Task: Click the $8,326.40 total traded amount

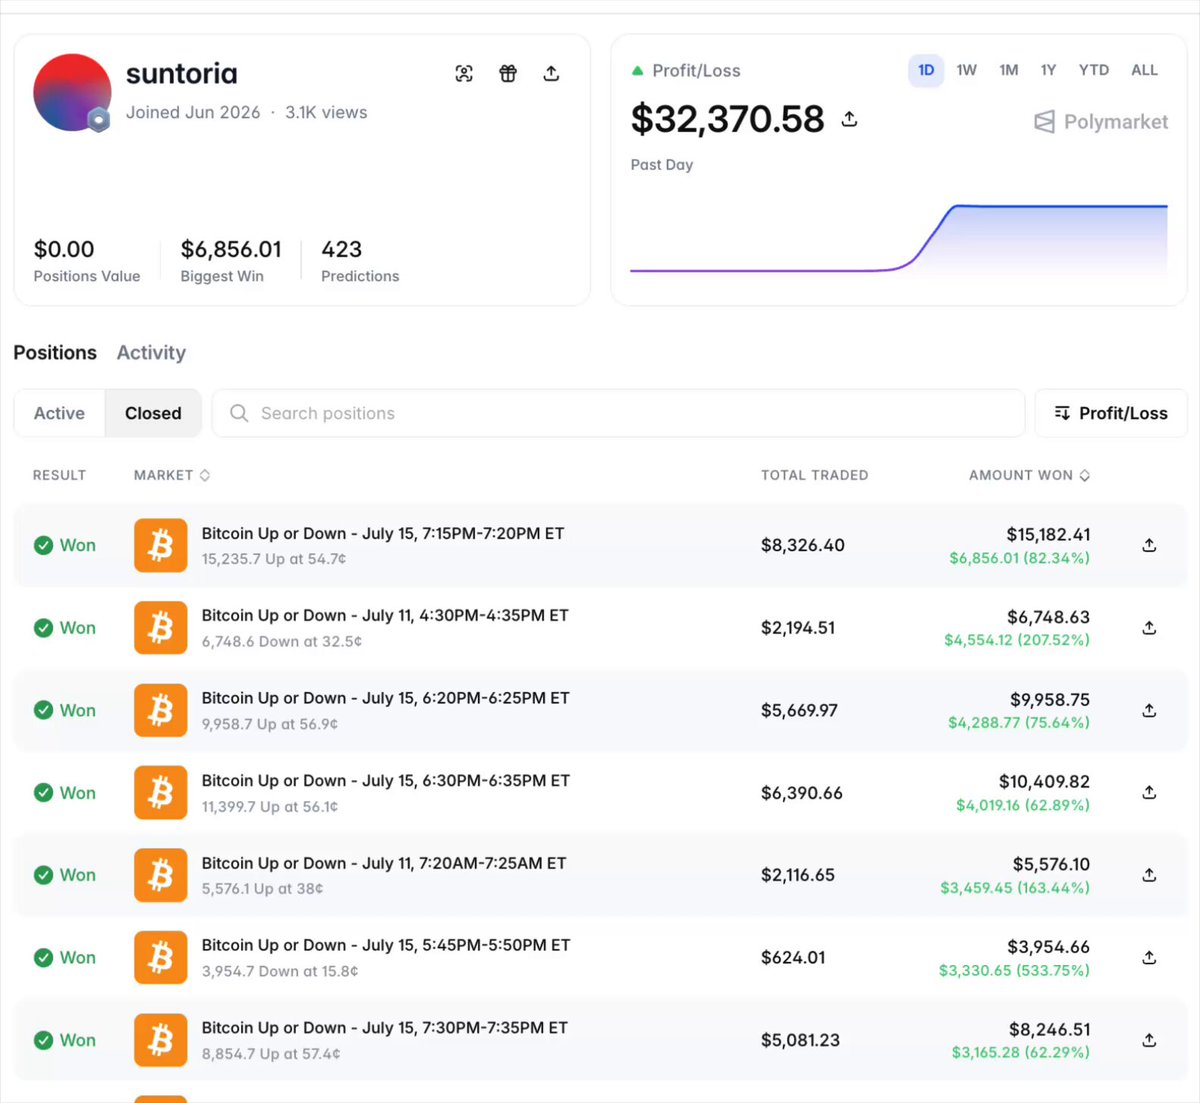Action: pos(803,545)
